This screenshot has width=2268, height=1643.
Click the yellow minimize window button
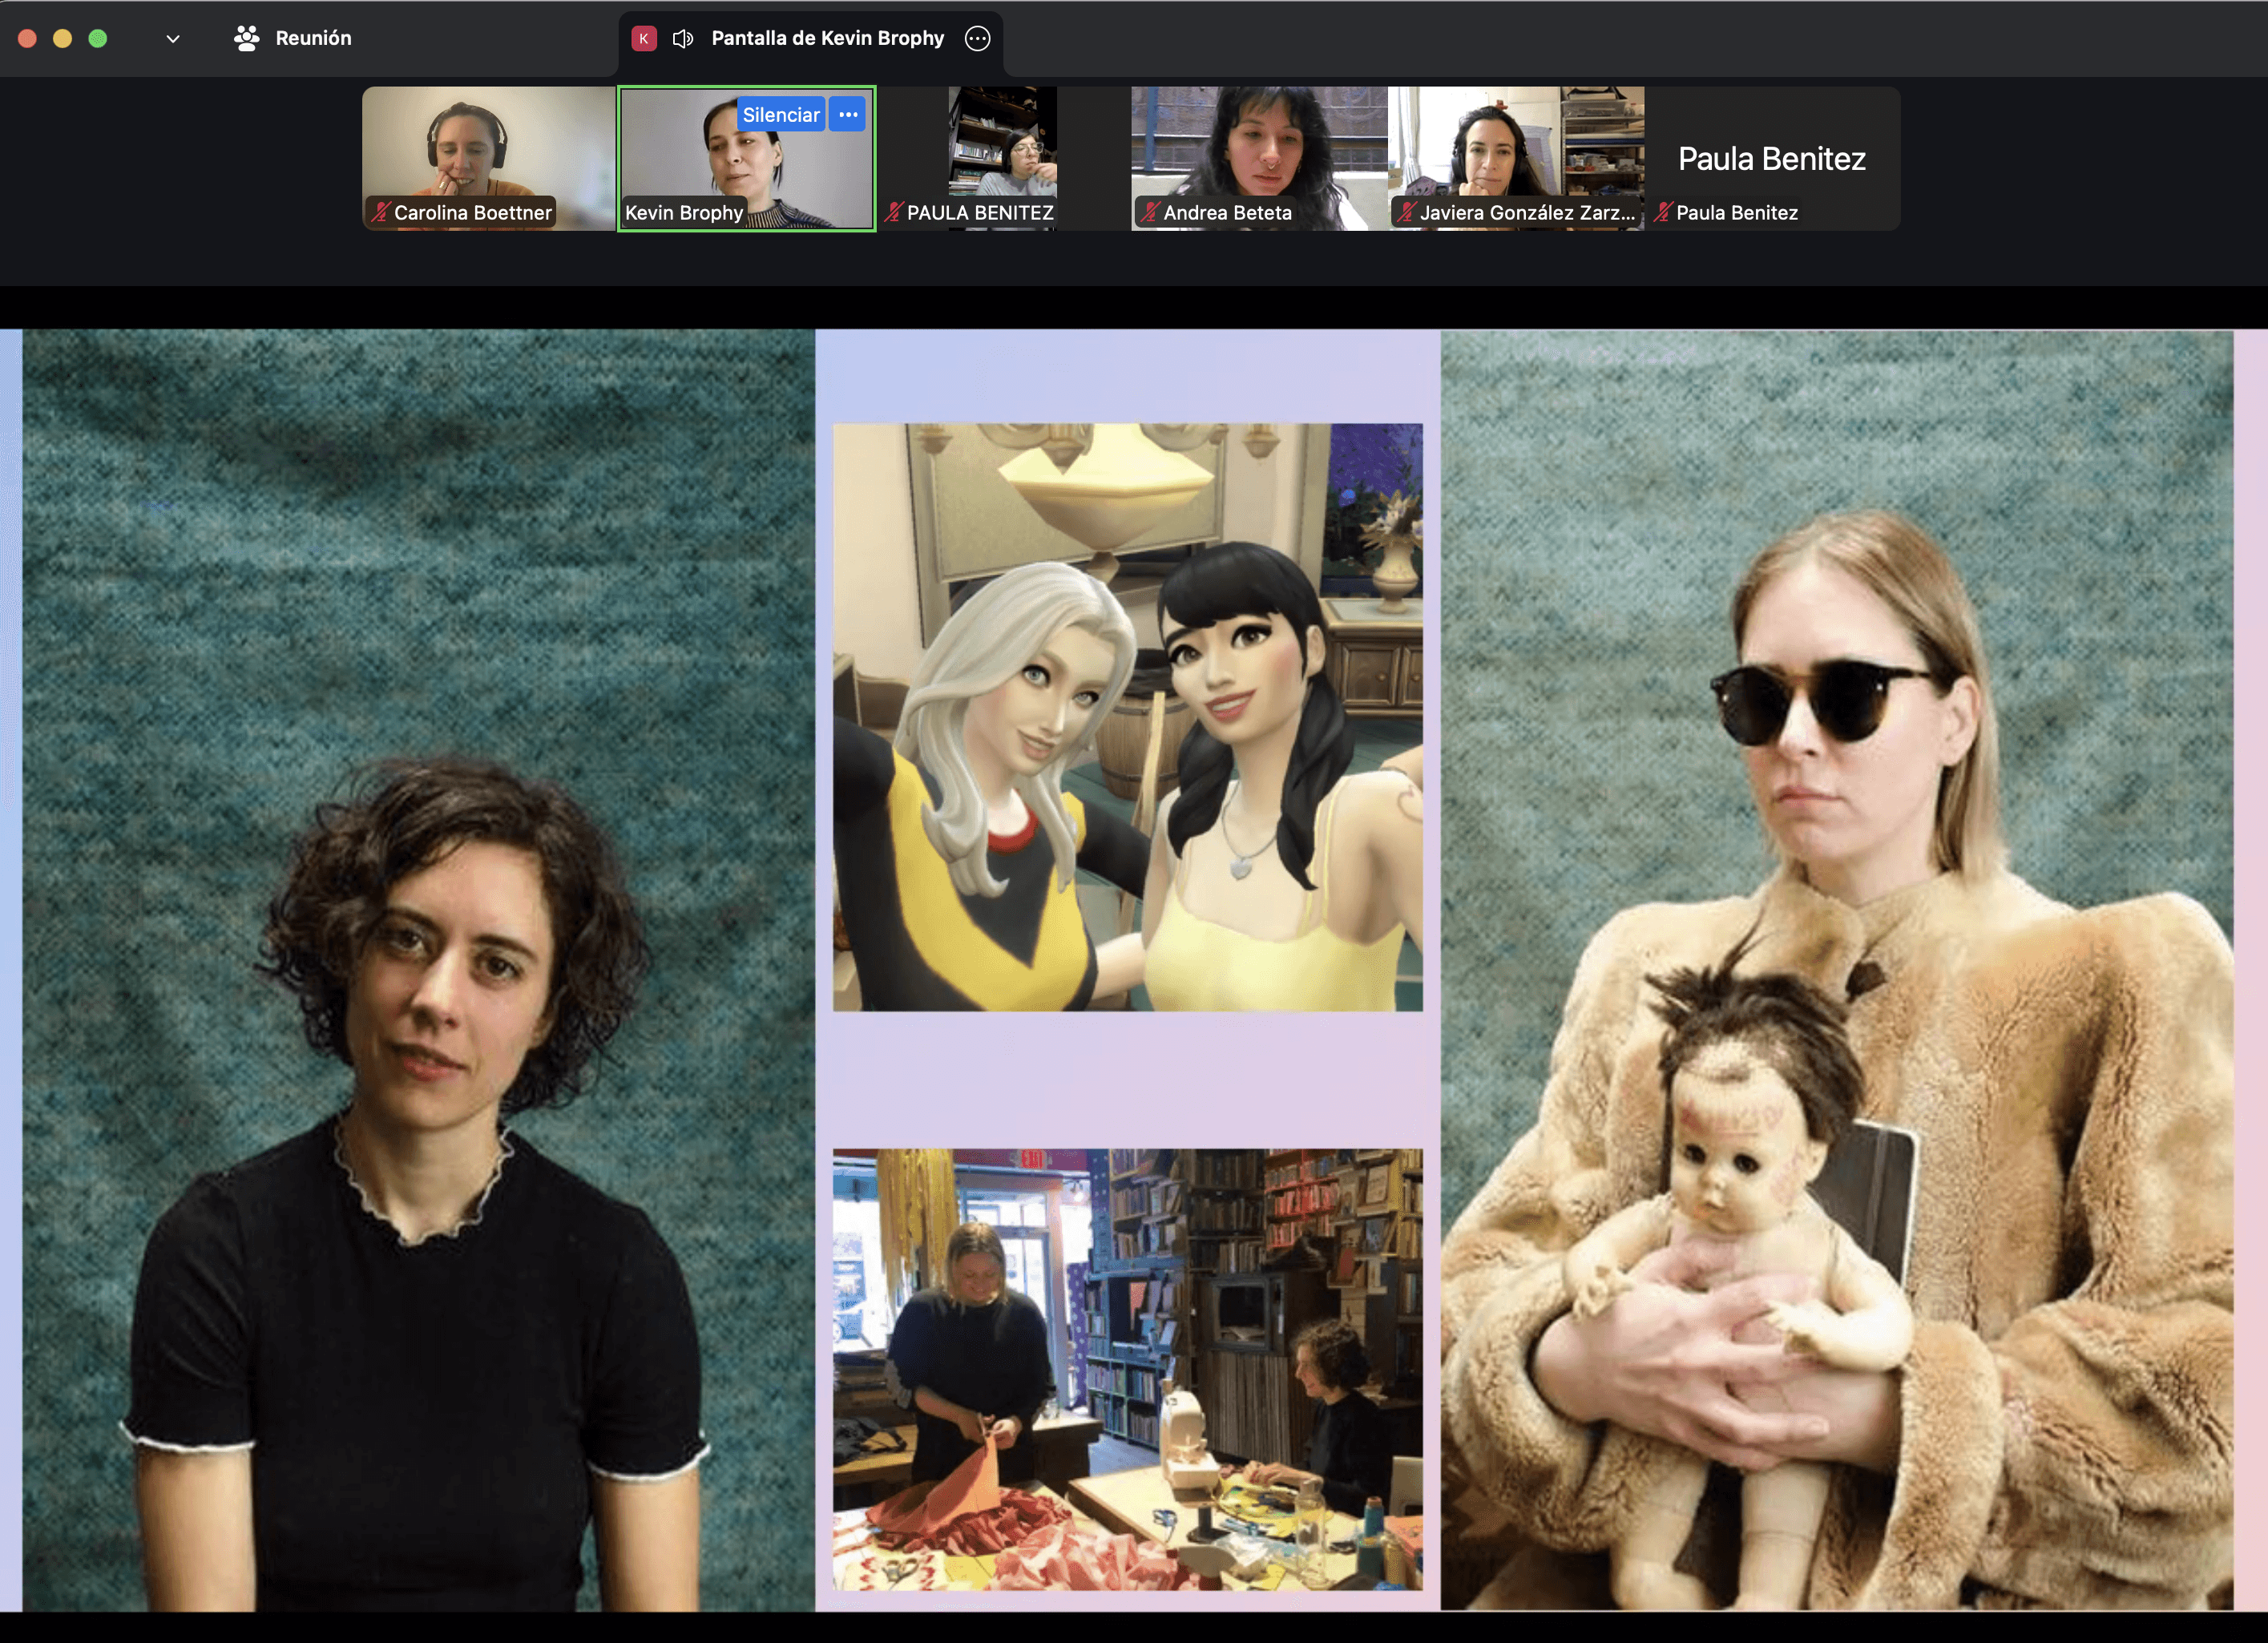pyautogui.click(x=62, y=38)
